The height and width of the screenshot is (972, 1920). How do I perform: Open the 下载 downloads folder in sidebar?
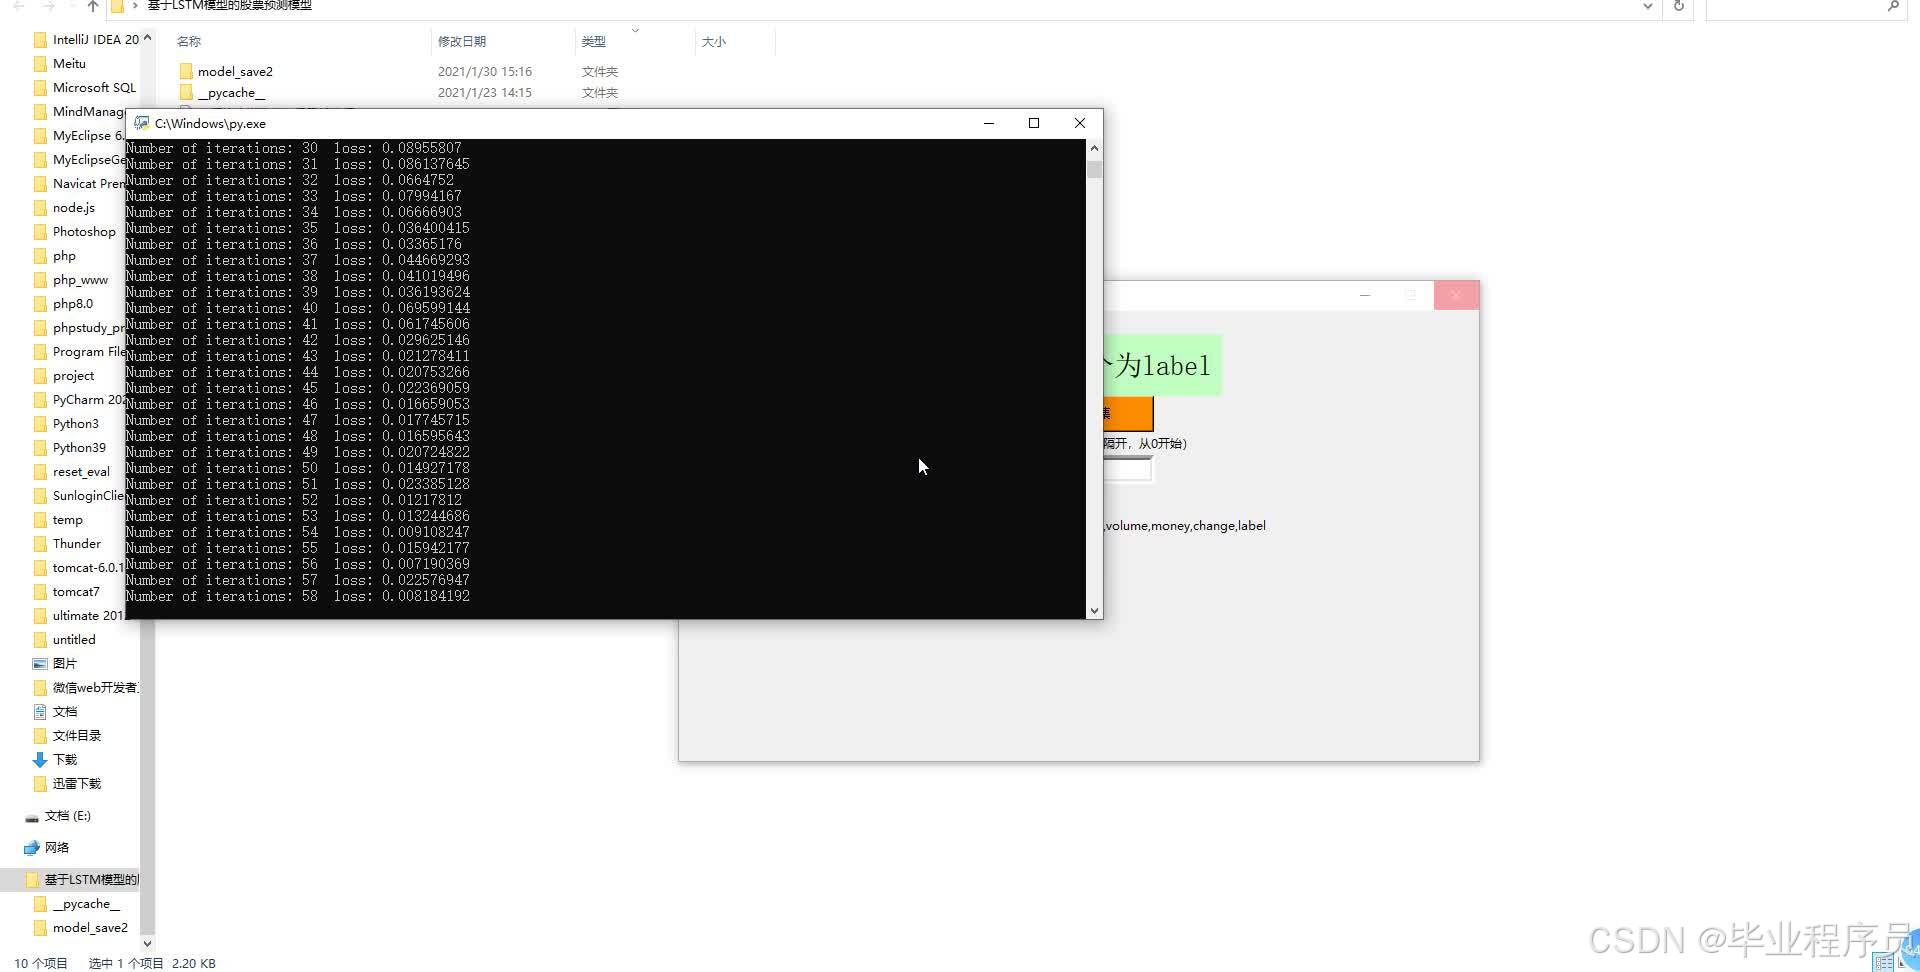tap(55, 760)
